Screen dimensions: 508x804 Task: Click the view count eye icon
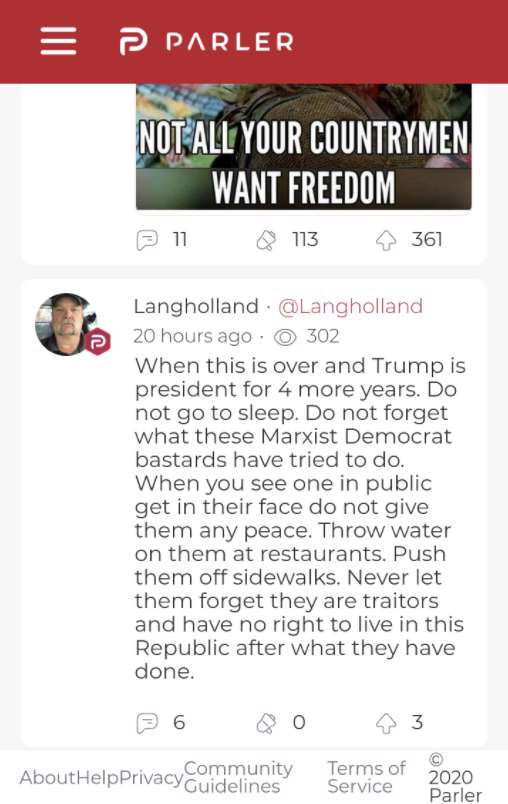click(286, 337)
